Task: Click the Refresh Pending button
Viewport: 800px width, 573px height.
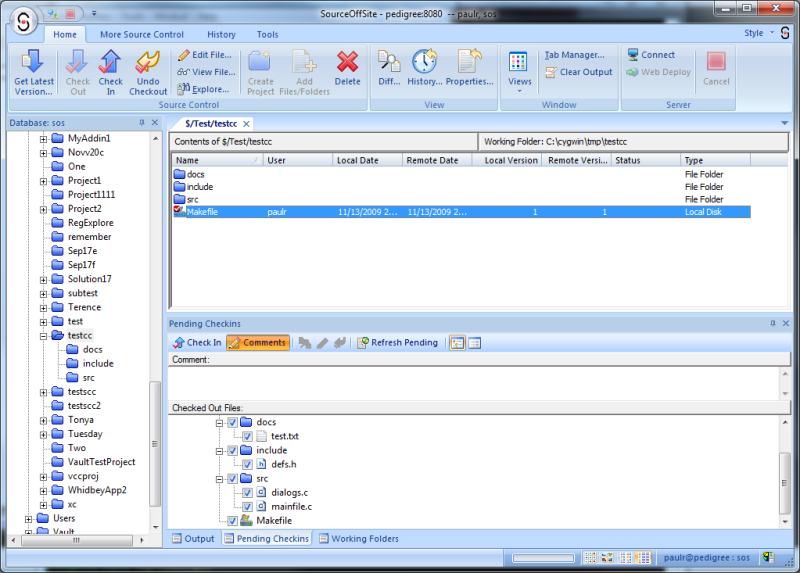Action: tap(397, 343)
